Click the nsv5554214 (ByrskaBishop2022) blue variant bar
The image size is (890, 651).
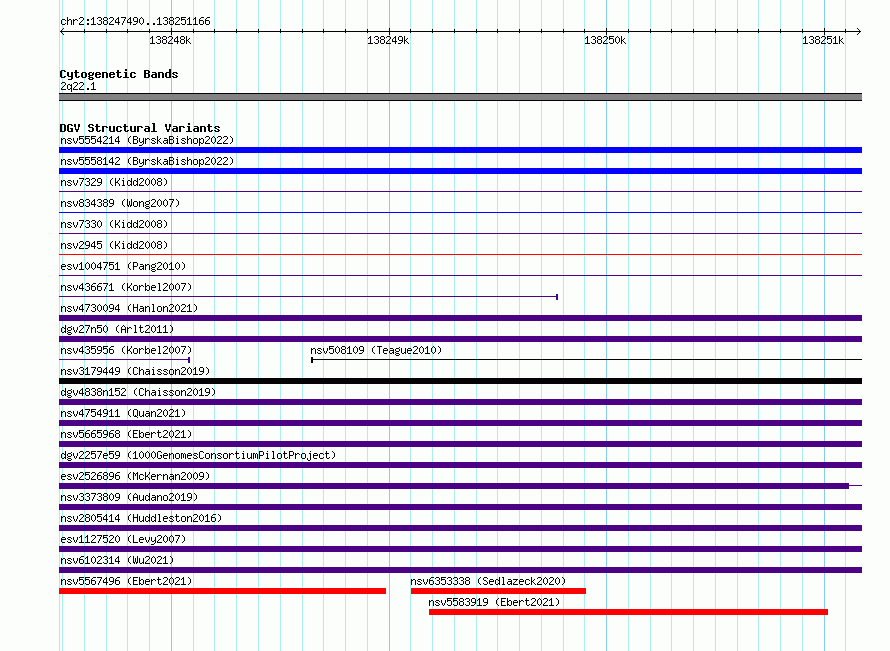click(460, 150)
